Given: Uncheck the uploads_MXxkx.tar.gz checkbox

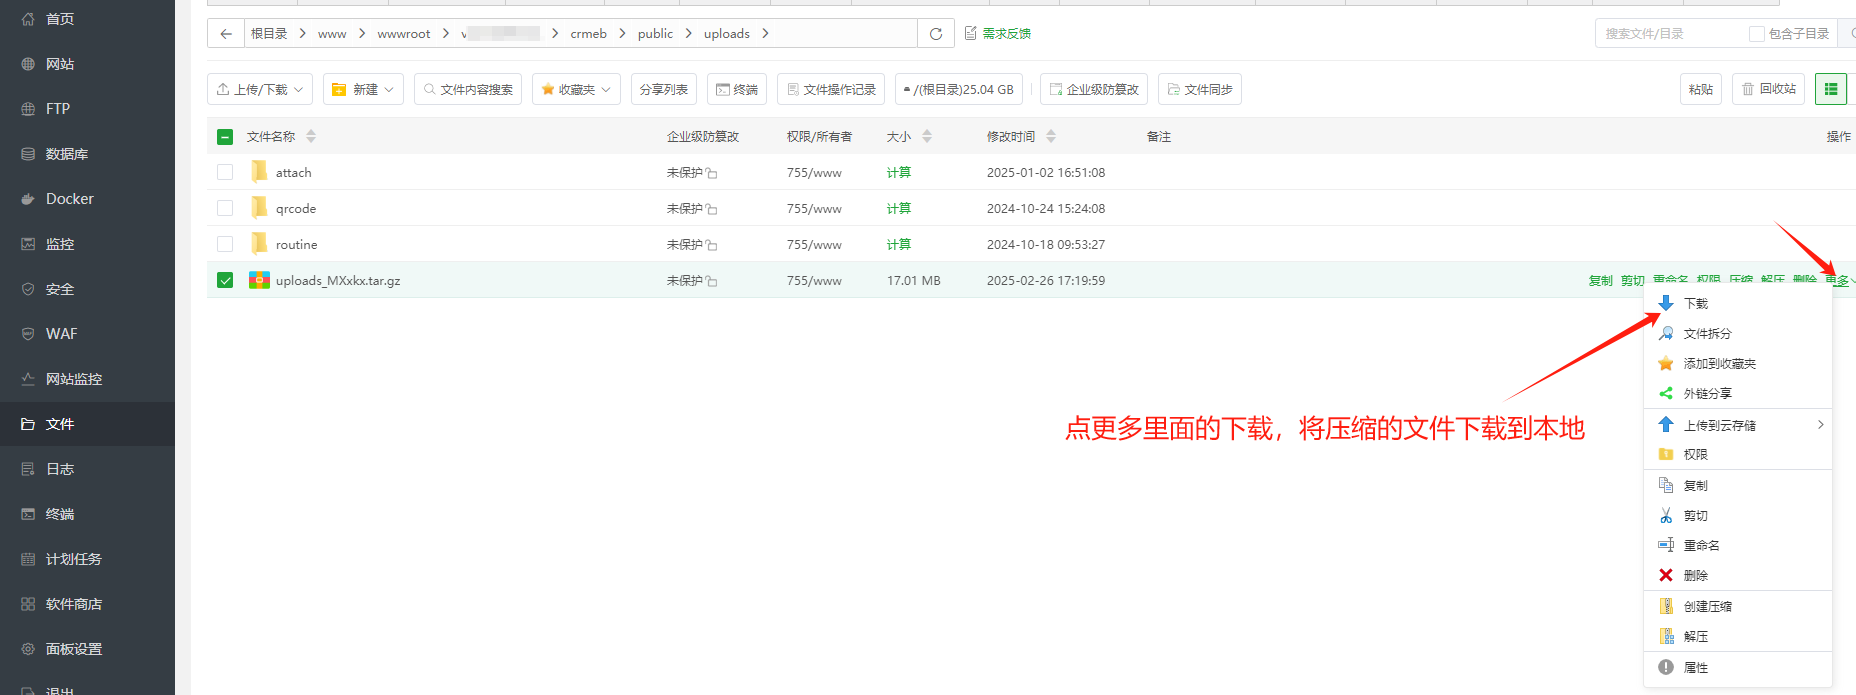Looking at the screenshot, I should (x=225, y=280).
